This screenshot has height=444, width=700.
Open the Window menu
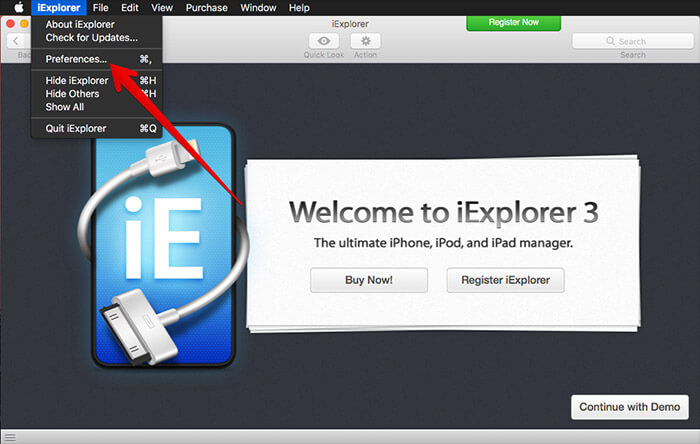(x=258, y=8)
